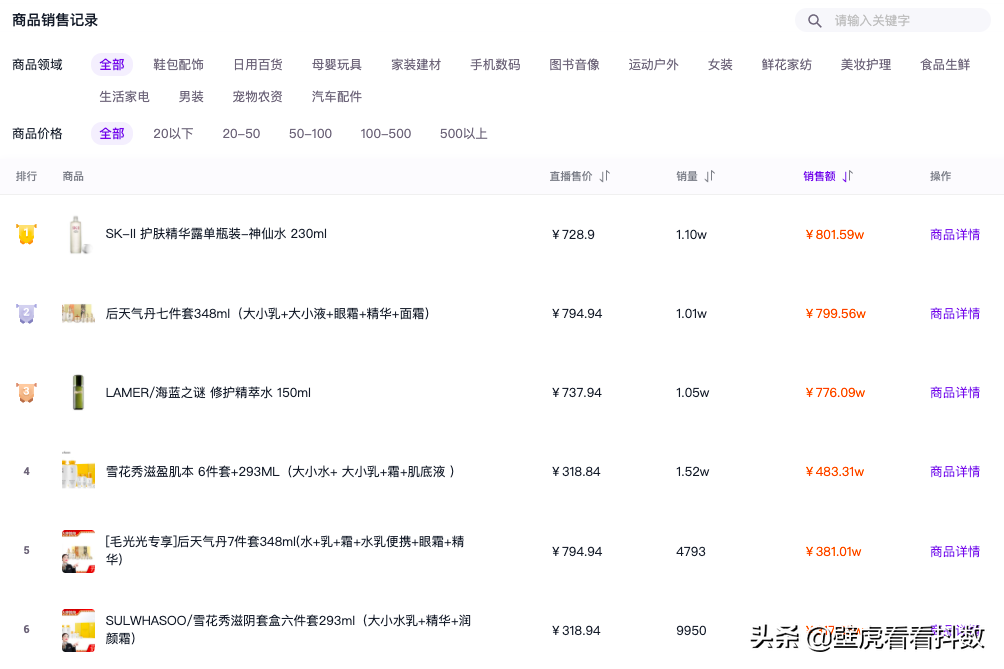Viewport: 1004px width, 669px height.
Task: Filter by 手机数码 category
Action: 496,64
